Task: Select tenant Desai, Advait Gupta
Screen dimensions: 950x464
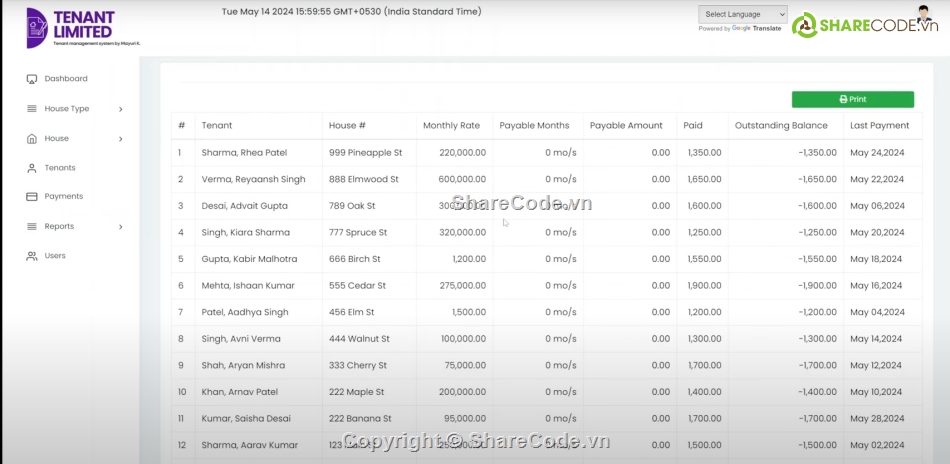Action: 245,206
